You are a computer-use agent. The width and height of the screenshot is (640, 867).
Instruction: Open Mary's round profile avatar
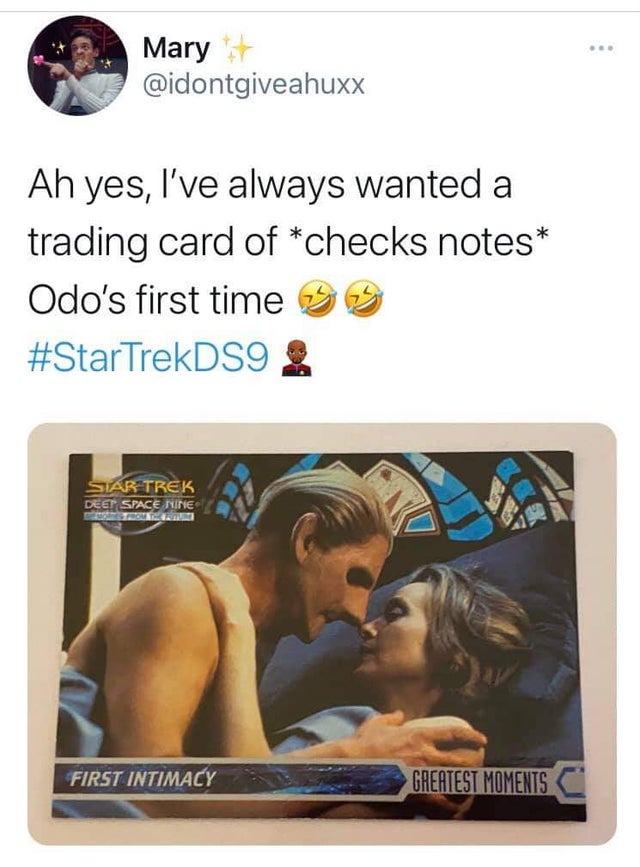tap(78, 65)
